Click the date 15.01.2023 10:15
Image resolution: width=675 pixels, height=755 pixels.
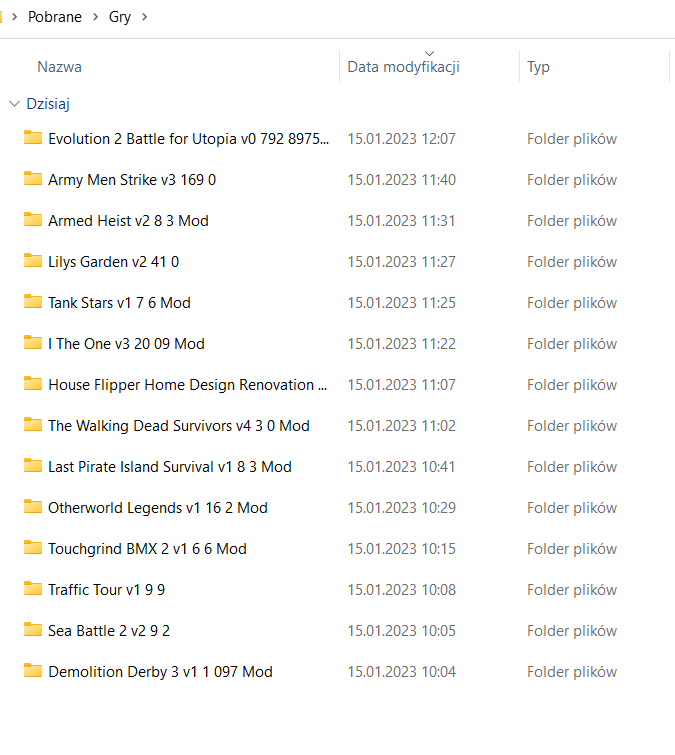click(x=402, y=548)
